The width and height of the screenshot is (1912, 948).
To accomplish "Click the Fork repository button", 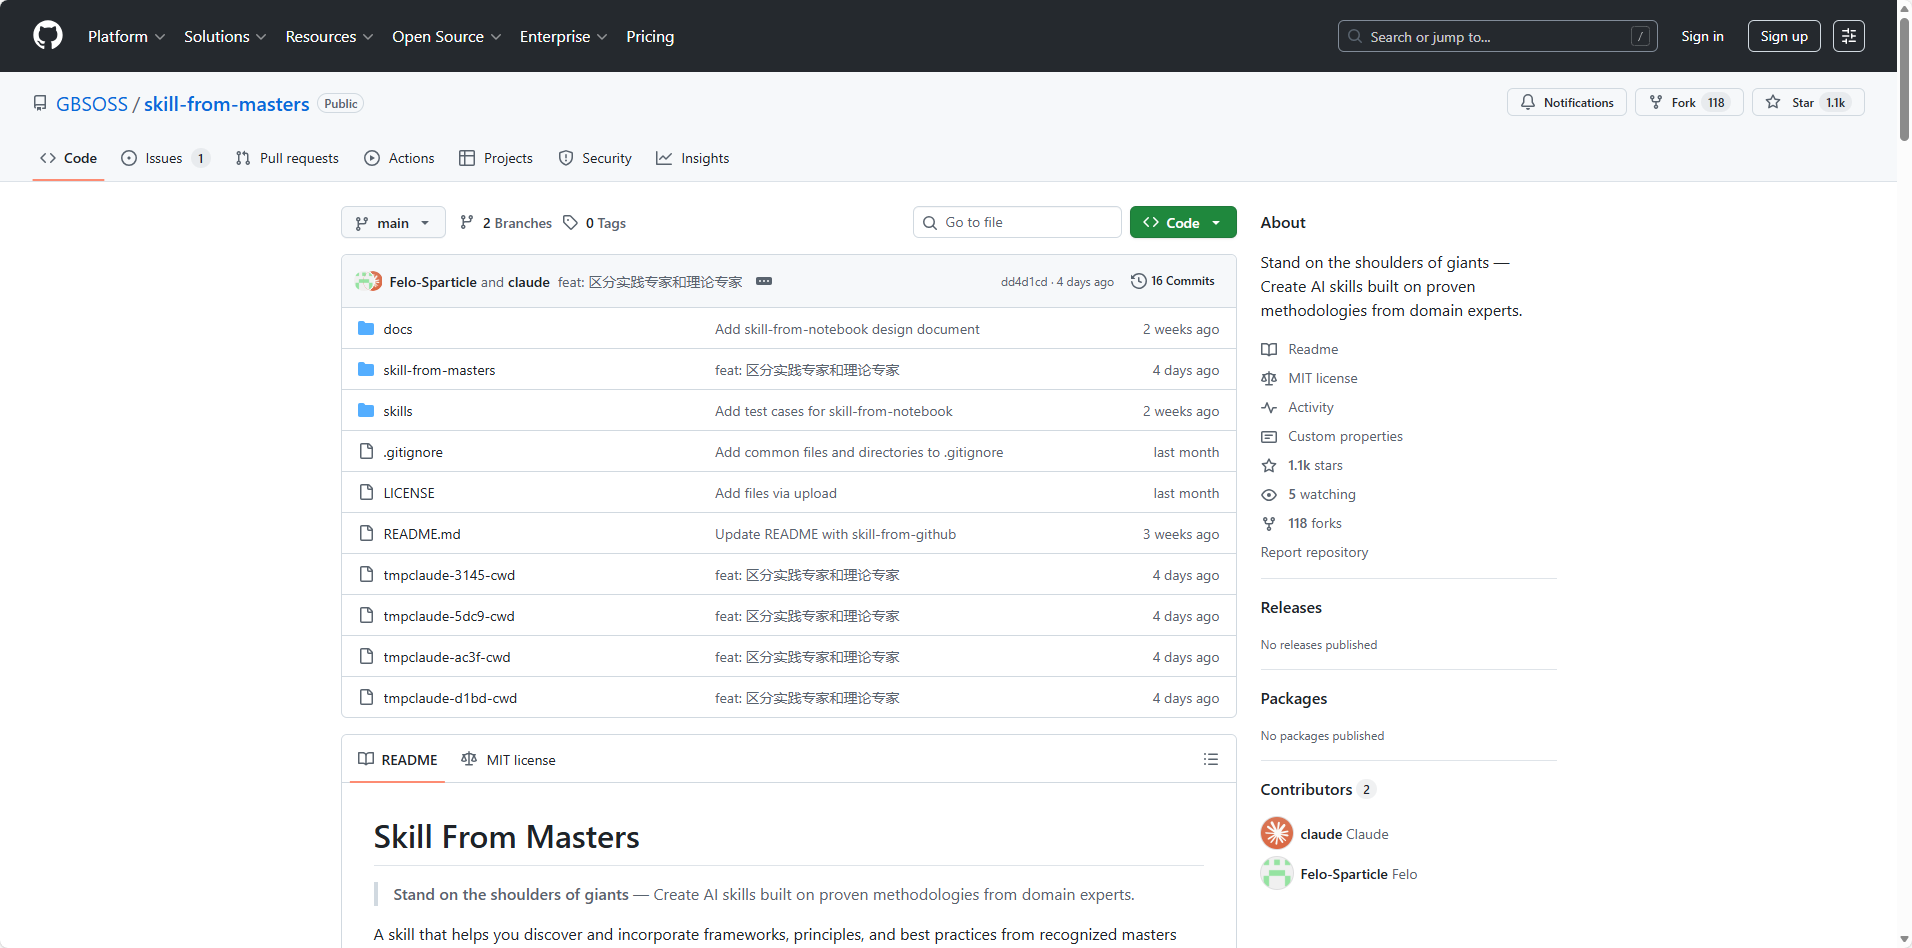I will 1688,103.
